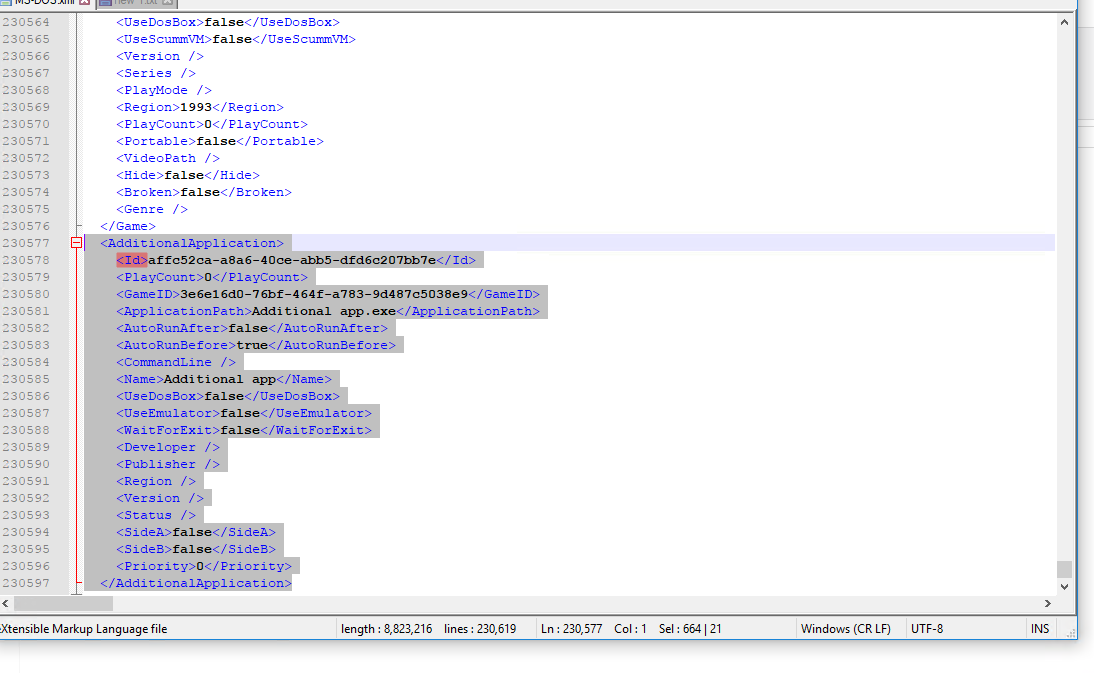Click the SideB false line

[196, 549]
